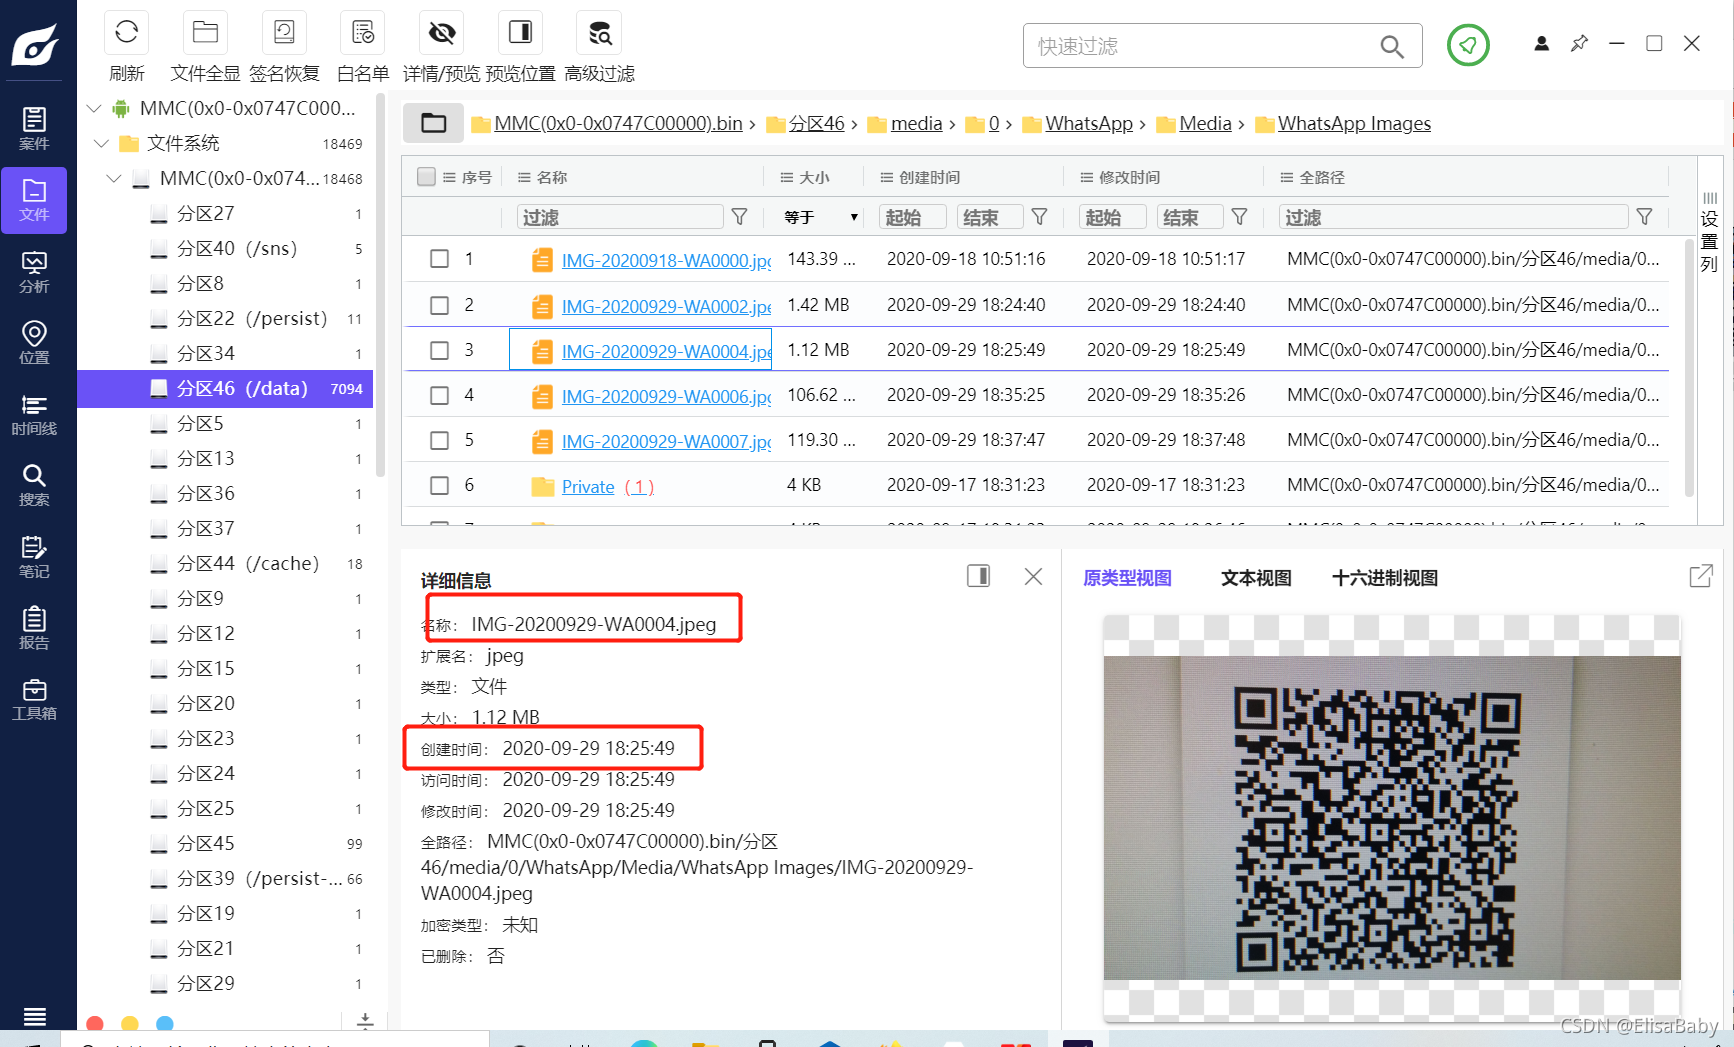
Task: Click the Refresh (刷新) toolbar icon
Action: [x=126, y=33]
